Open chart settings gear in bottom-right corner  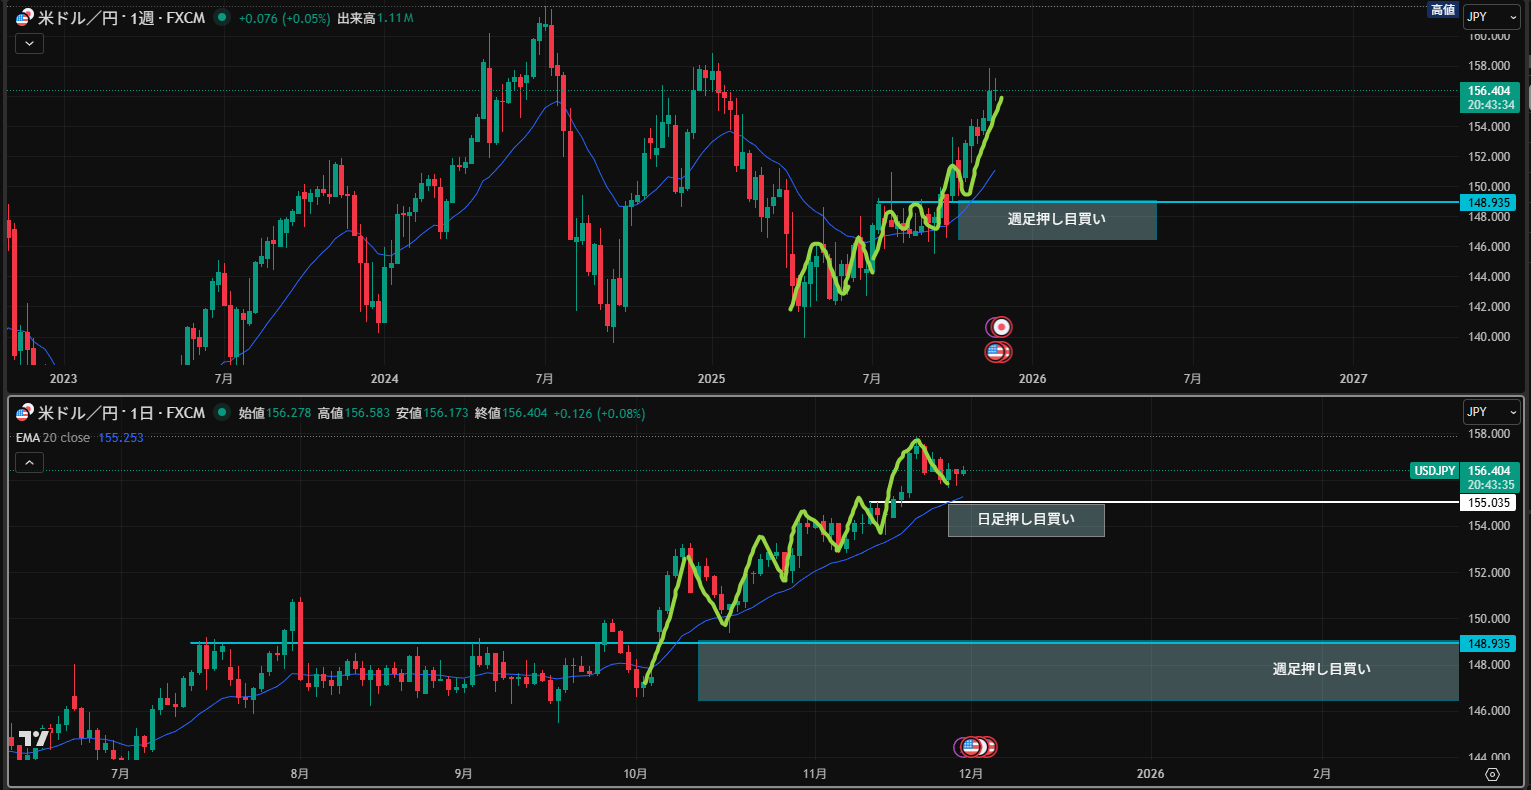[1492, 774]
